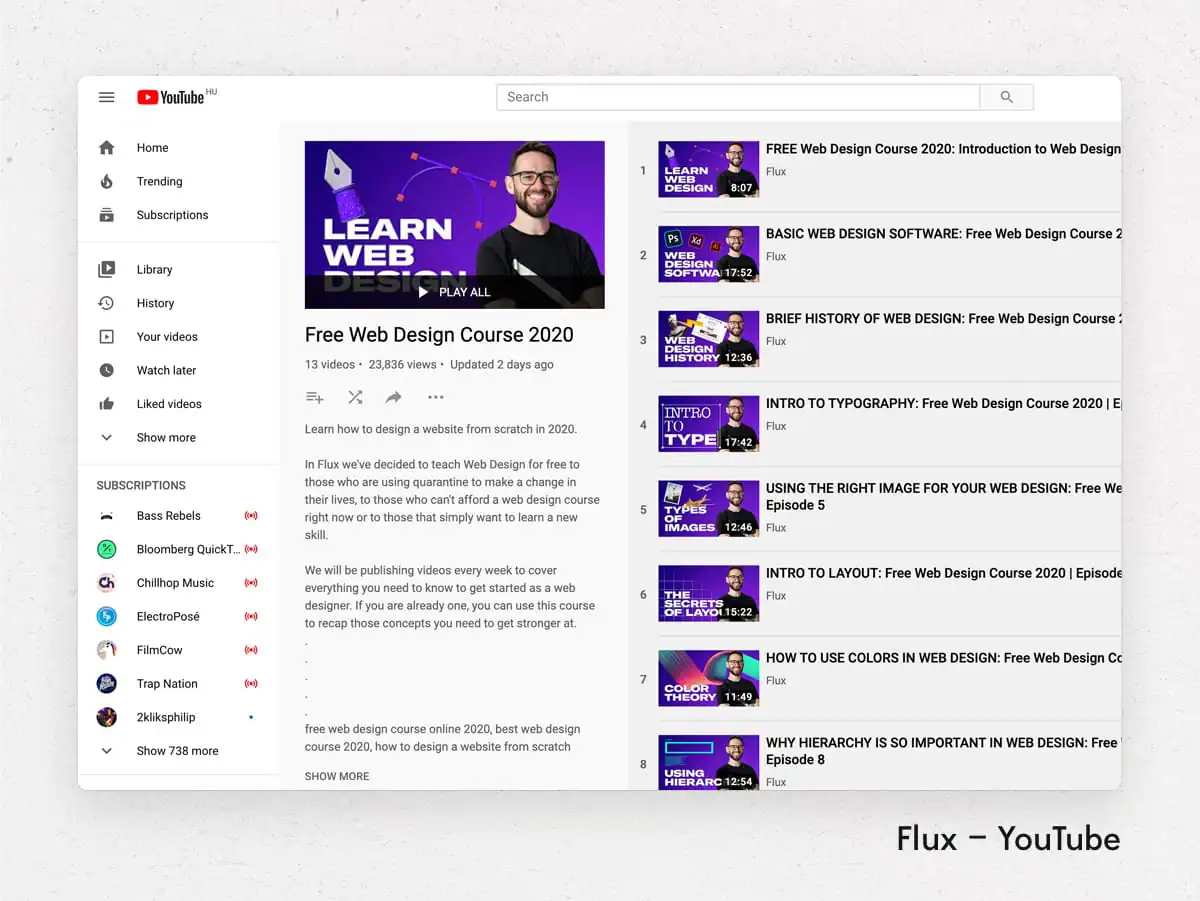Image resolution: width=1200 pixels, height=901 pixels.
Task: Click the PLAY ALL button
Action: (454, 292)
